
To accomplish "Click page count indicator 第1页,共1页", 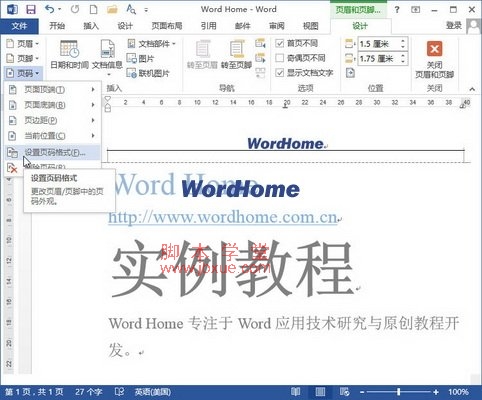I will [34, 392].
